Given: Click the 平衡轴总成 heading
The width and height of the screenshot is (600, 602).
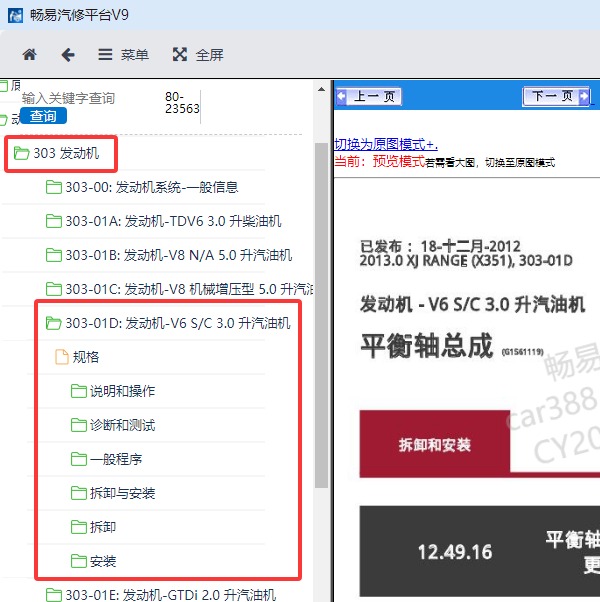Looking at the screenshot, I should click(x=427, y=346).
